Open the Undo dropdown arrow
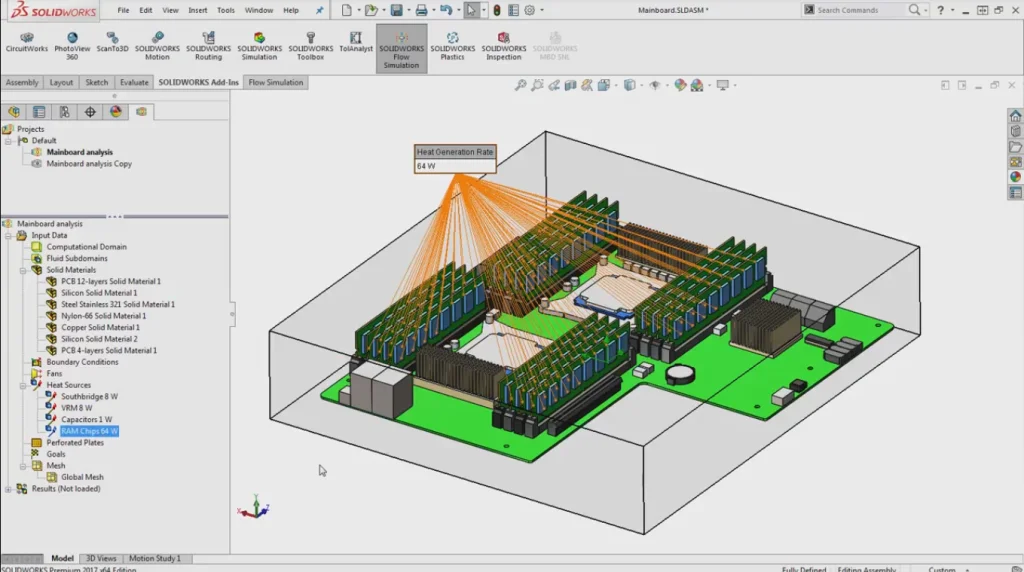Image resolution: width=1024 pixels, height=572 pixels. tap(458, 10)
